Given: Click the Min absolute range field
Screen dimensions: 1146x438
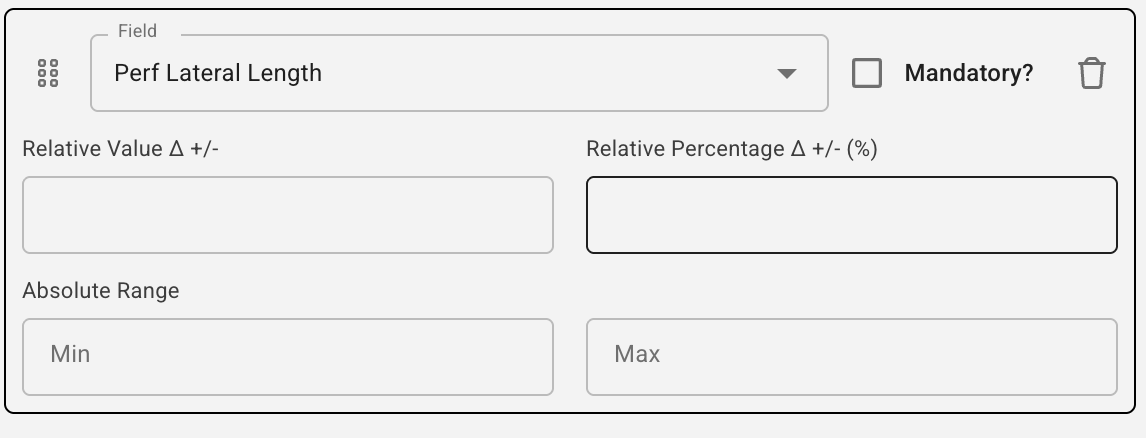Looking at the screenshot, I should pyautogui.click(x=288, y=357).
